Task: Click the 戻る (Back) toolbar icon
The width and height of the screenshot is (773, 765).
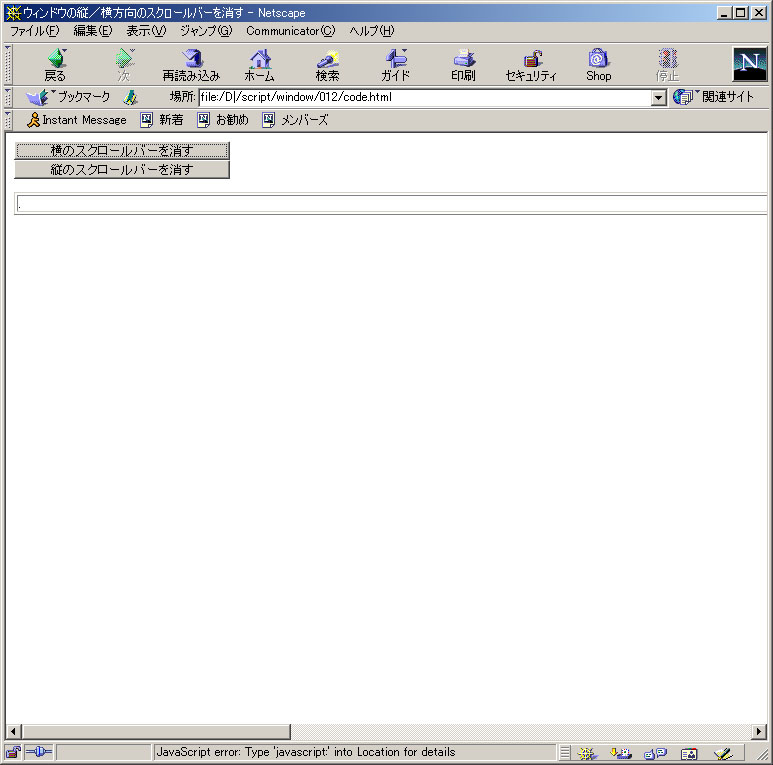Action: coord(55,65)
